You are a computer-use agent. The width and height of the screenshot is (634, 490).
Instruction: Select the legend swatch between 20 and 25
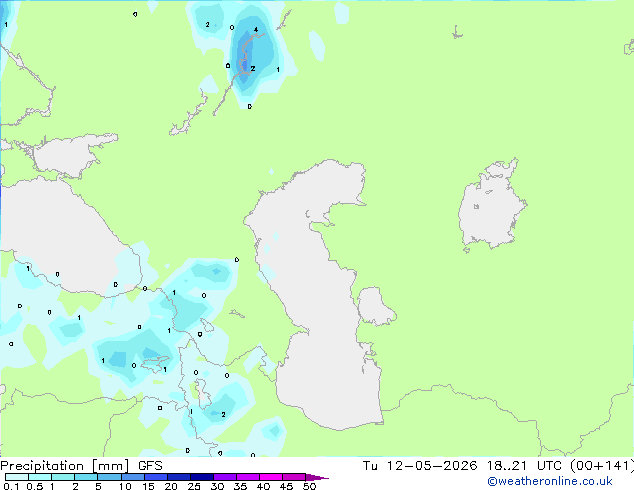(x=179, y=477)
